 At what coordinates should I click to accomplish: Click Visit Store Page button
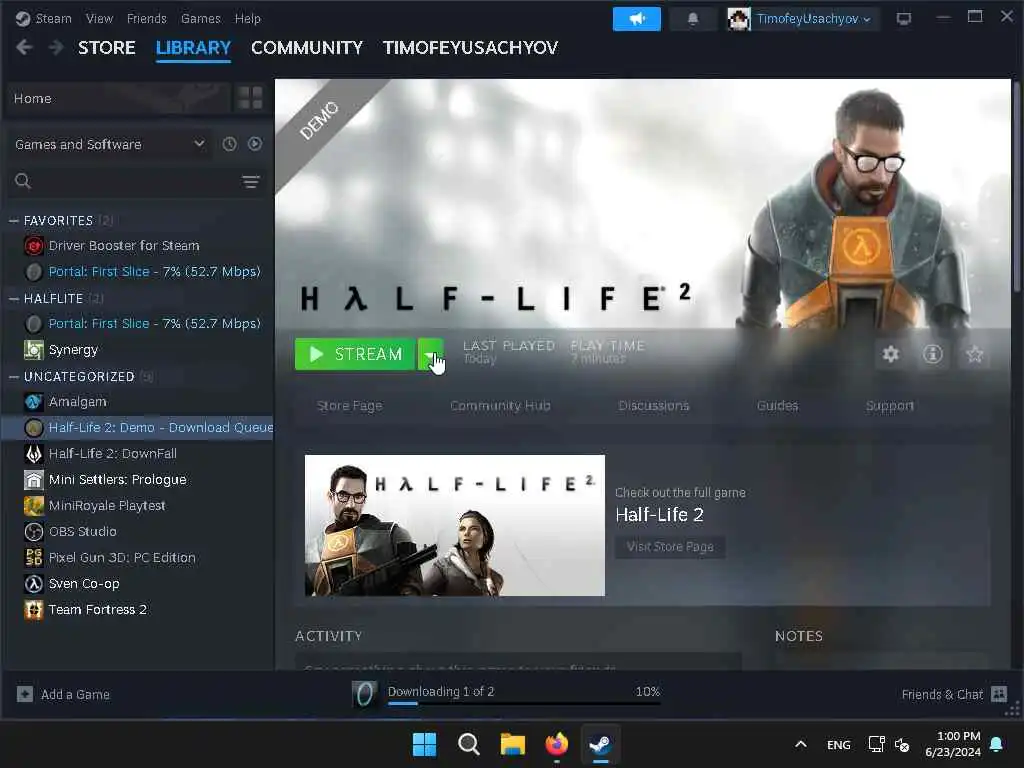[x=670, y=547]
